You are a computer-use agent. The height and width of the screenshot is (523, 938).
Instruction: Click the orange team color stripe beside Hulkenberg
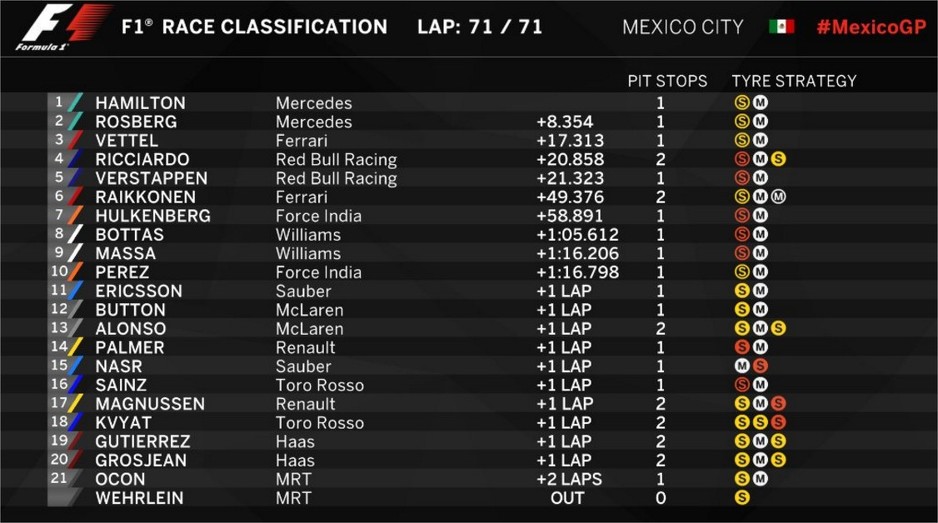click(75, 215)
